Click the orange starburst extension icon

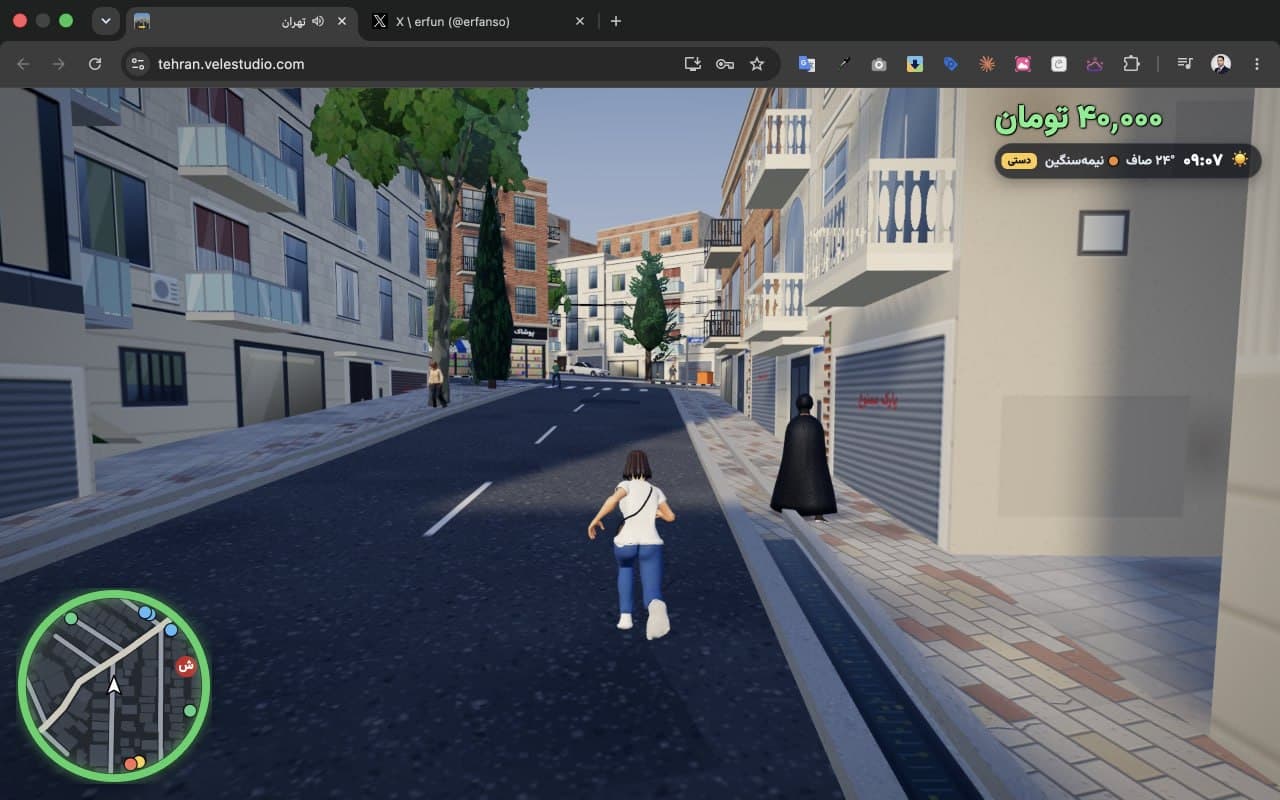(x=987, y=64)
